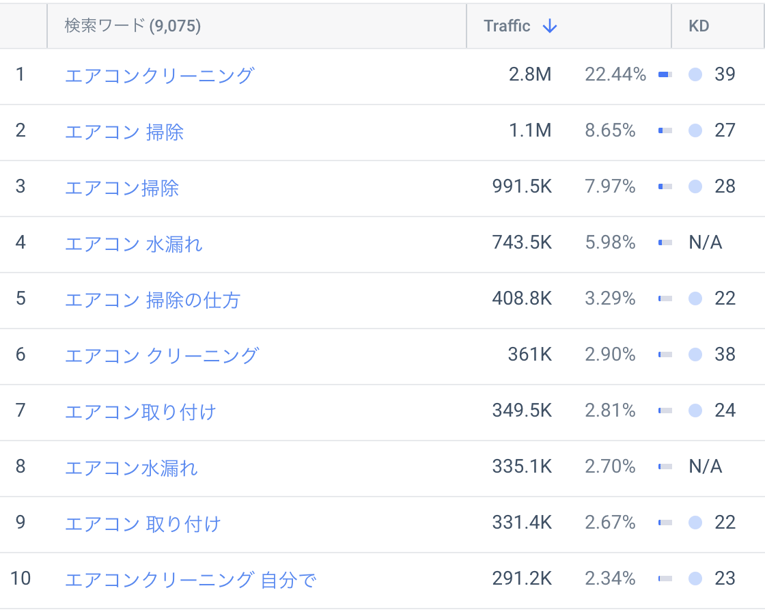Click the KD circle for エアコン取り付け
Screen dimensions: 765x612
coord(696,411)
